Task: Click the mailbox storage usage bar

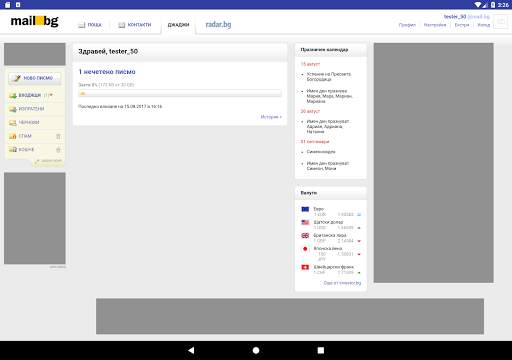Action: point(180,94)
